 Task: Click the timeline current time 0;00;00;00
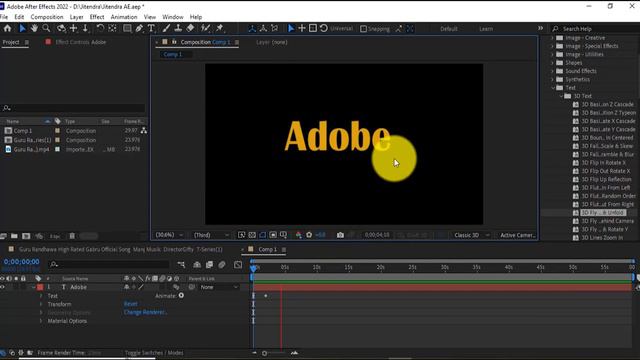[x=21, y=262]
